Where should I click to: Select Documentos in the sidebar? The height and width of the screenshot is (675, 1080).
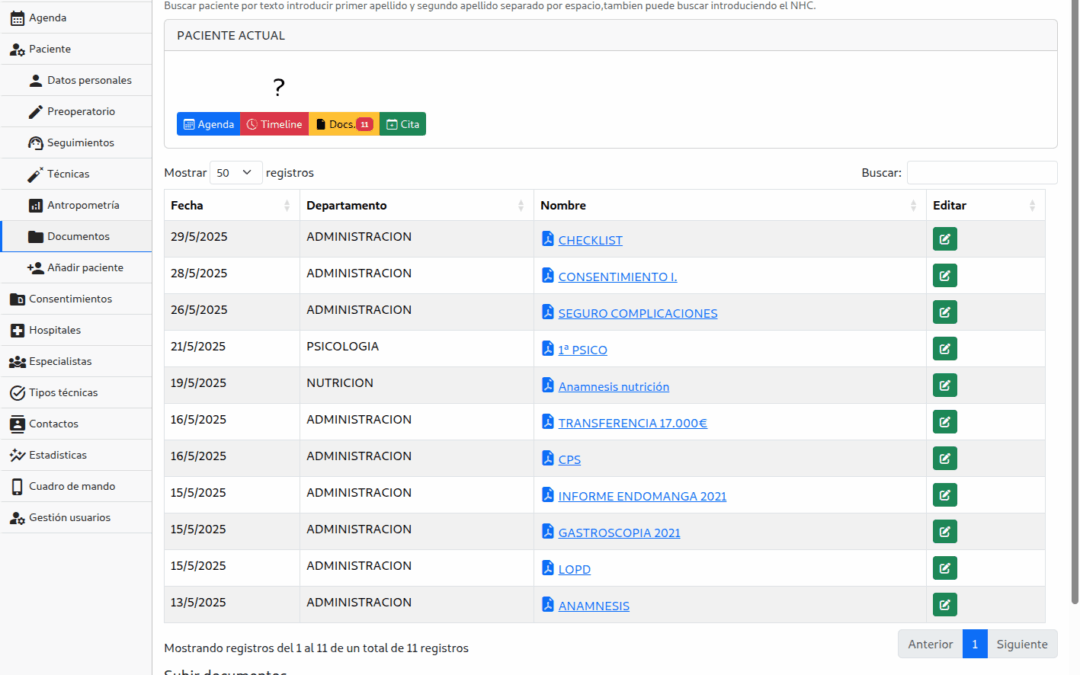pos(76,236)
